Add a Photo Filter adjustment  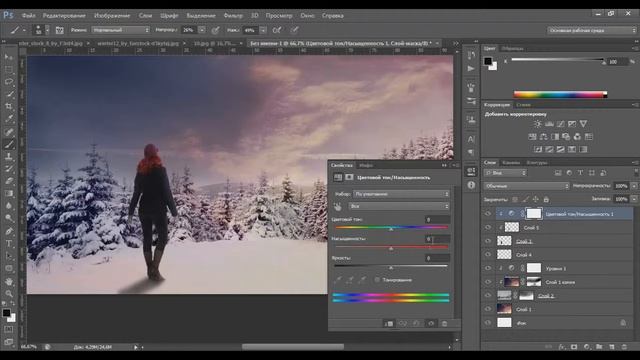(x=566, y=137)
